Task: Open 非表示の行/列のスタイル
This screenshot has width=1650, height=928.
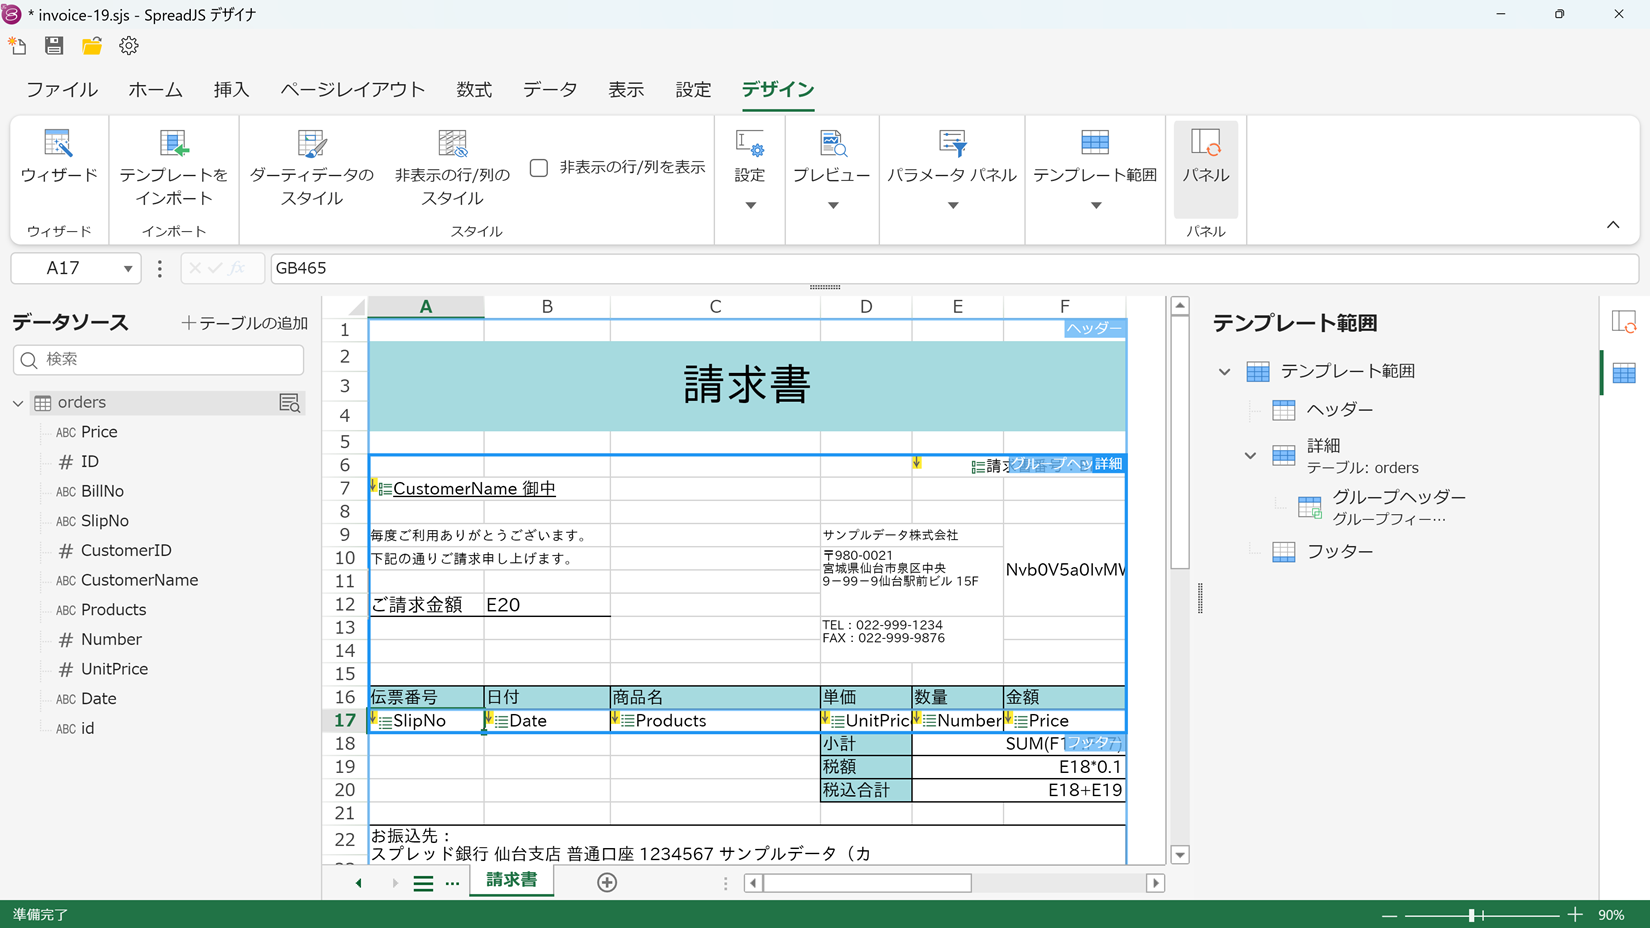Action: (452, 167)
